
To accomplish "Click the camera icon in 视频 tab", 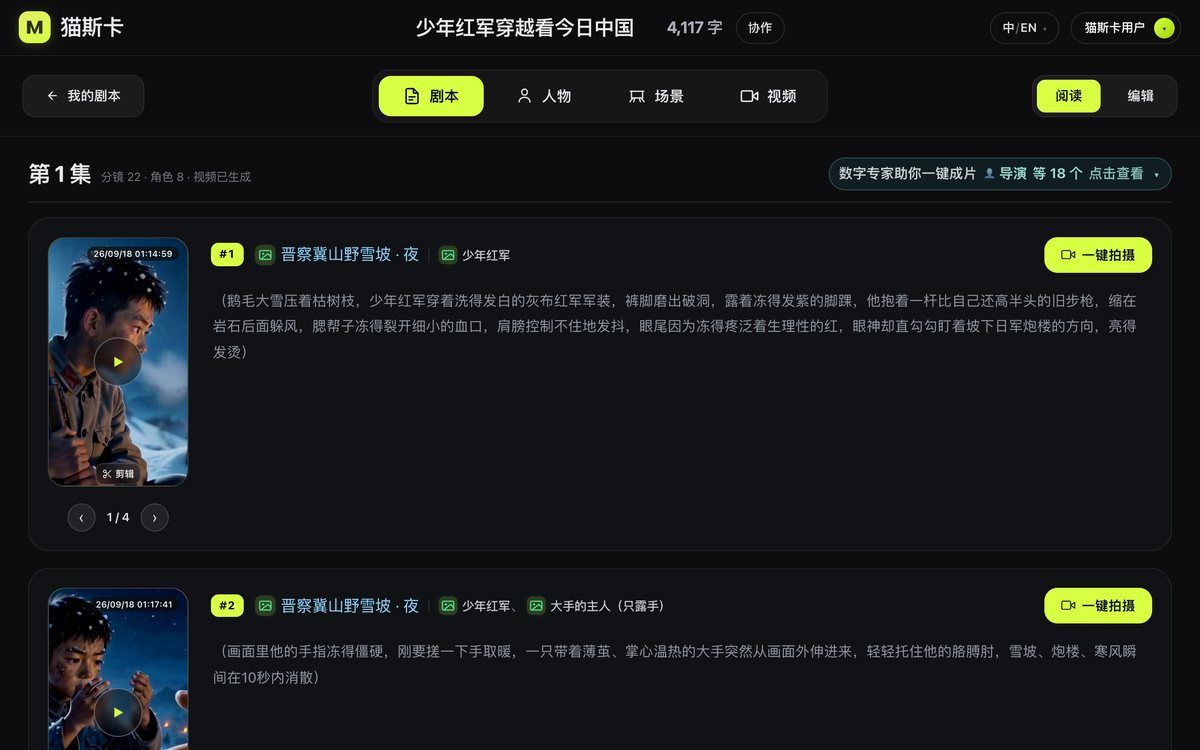I will [749, 96].
